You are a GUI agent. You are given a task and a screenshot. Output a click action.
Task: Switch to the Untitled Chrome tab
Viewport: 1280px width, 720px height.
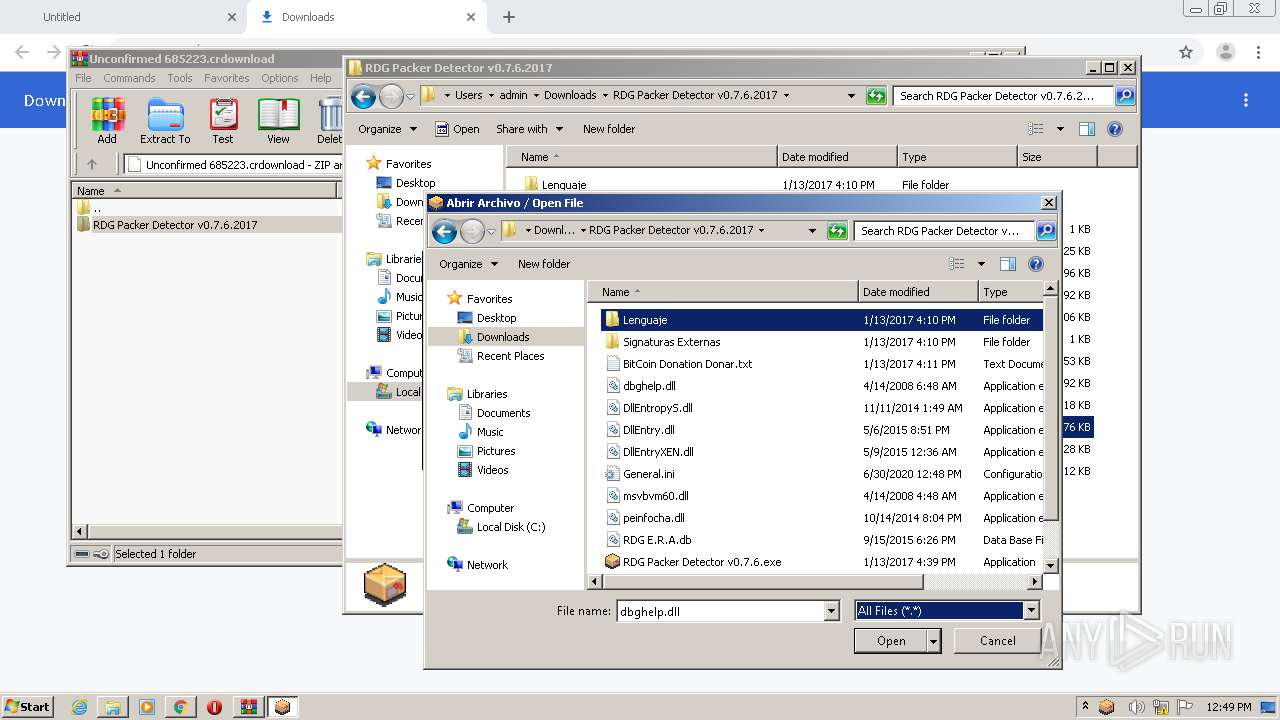point(62,17)
